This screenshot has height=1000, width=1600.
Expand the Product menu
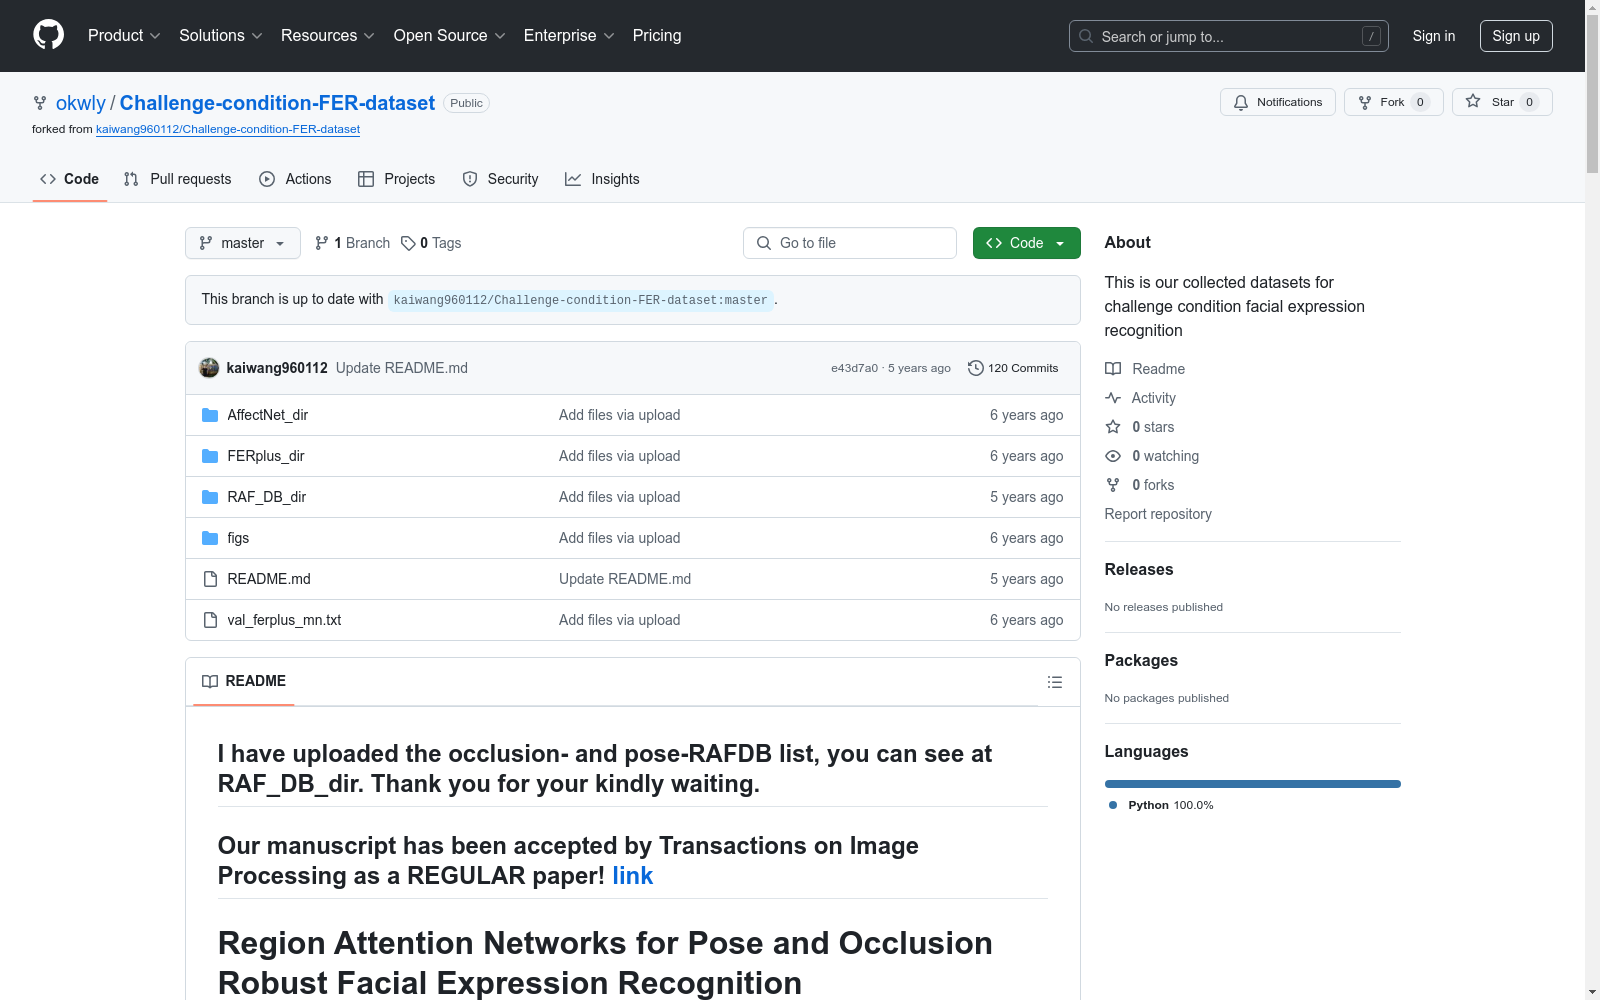pos(124,36)
